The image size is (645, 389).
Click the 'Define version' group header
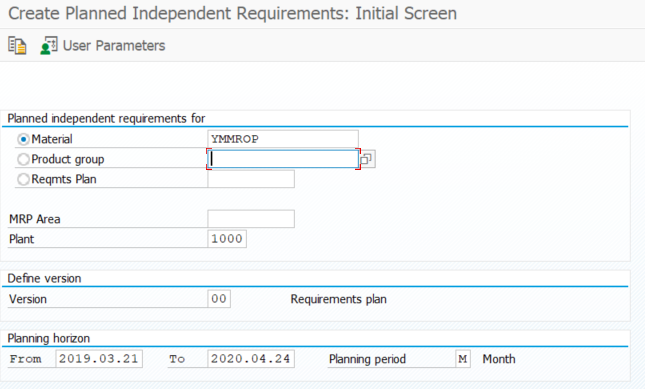tap(44, 278)
